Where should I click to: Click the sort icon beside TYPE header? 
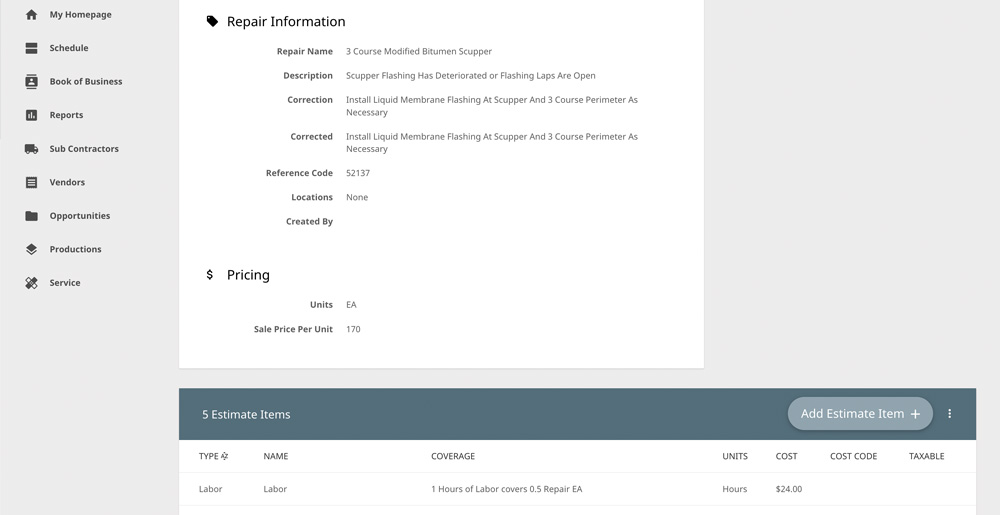(224, 456)
